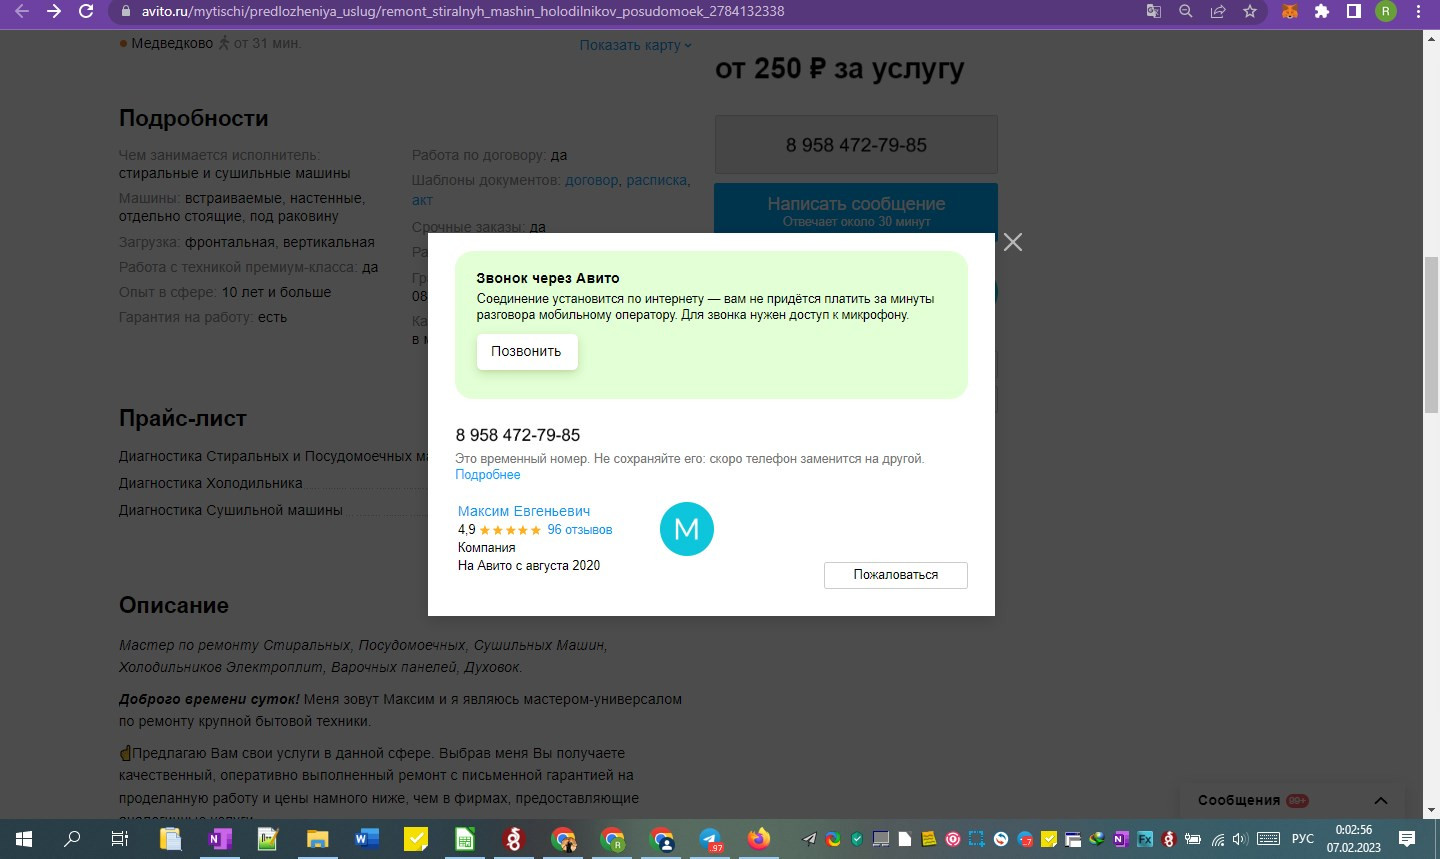
Task: Click the page vertical scrollbar thumb
Action: pyautogui.click(x=1431, y=335)
